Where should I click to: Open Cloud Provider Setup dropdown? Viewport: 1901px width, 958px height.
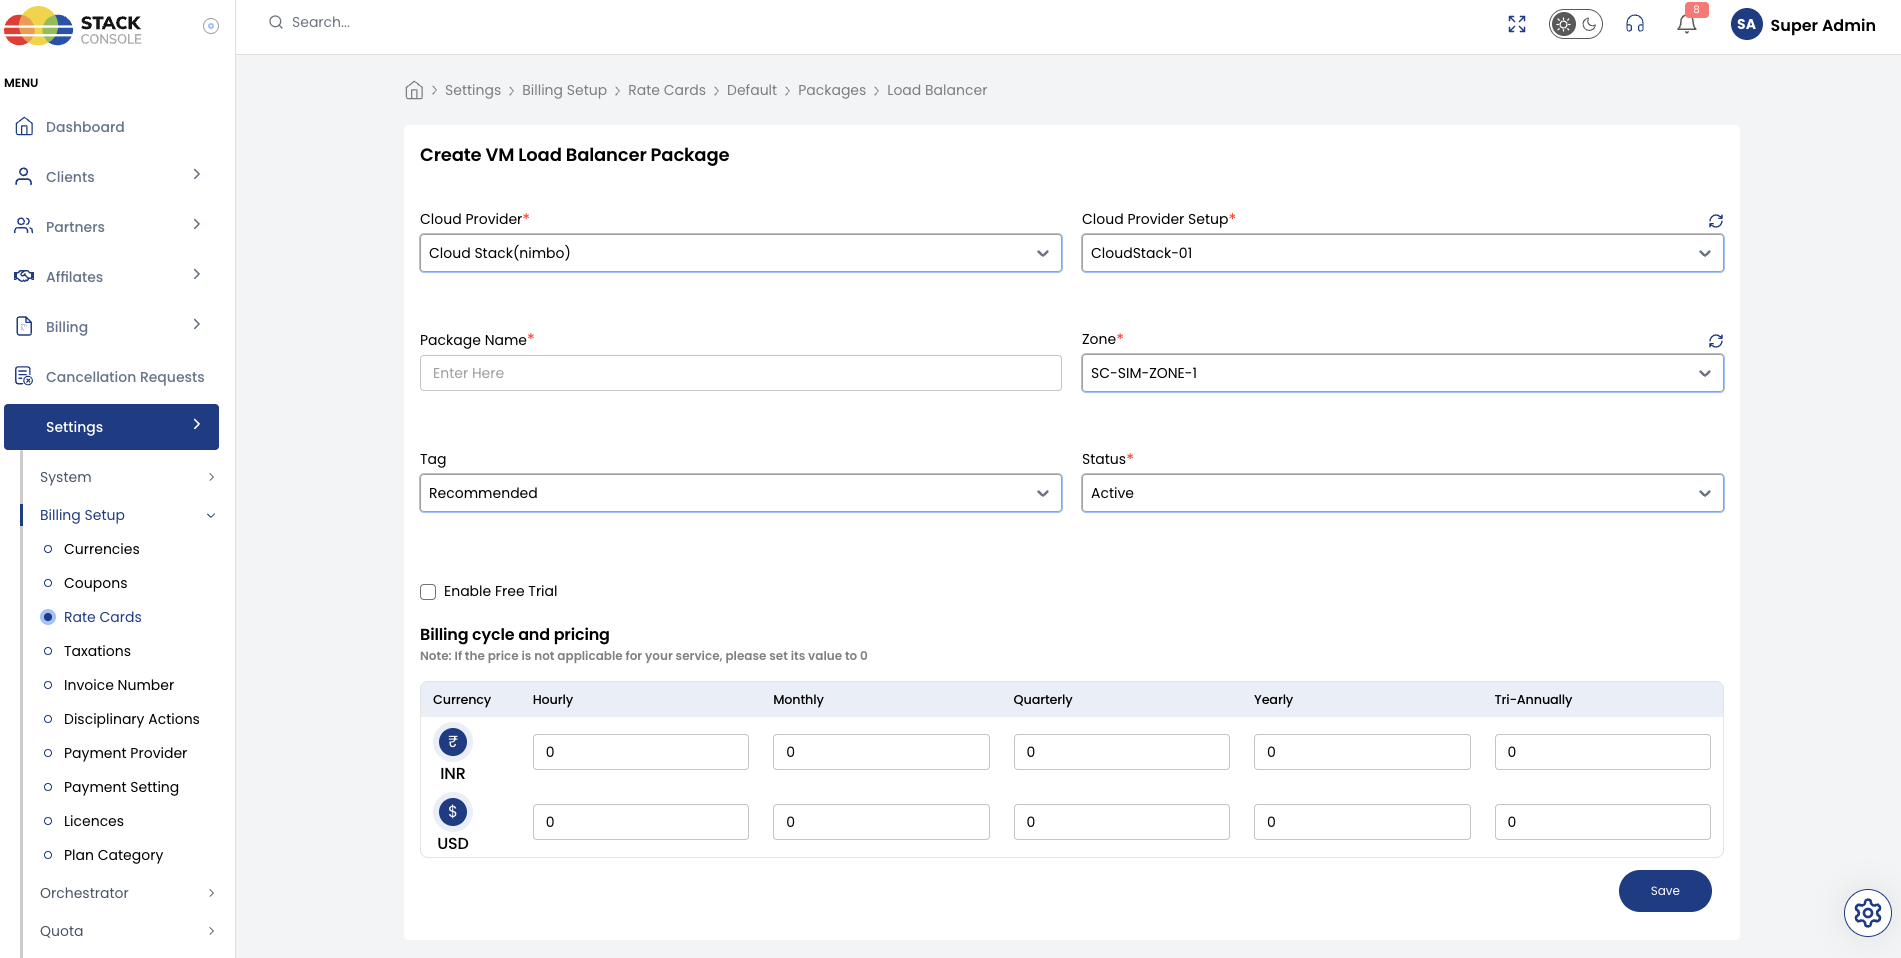(1403, 253)
